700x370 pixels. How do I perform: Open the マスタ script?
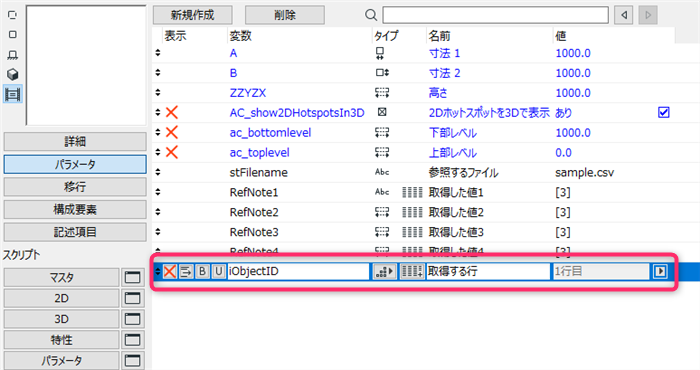pos(61,278)
